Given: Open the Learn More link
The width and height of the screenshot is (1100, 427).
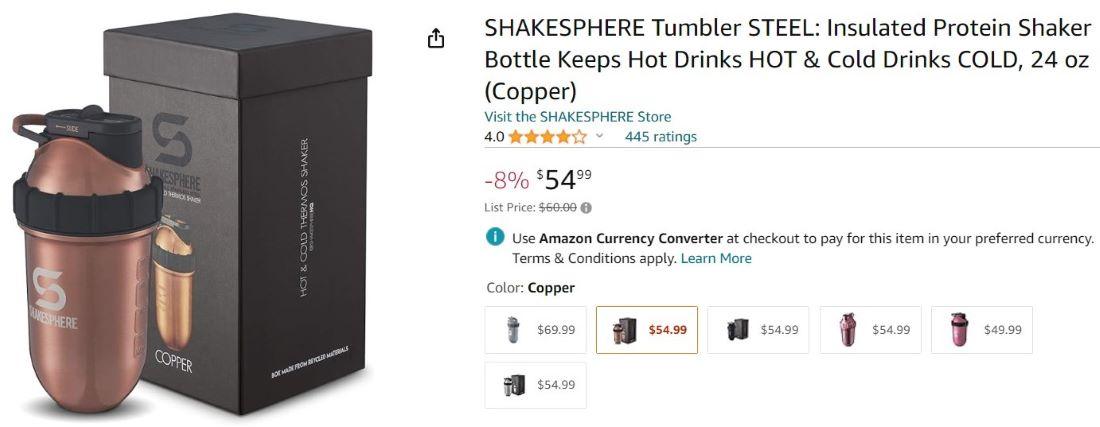Looking at the screenshot, I should click(716, 258).
